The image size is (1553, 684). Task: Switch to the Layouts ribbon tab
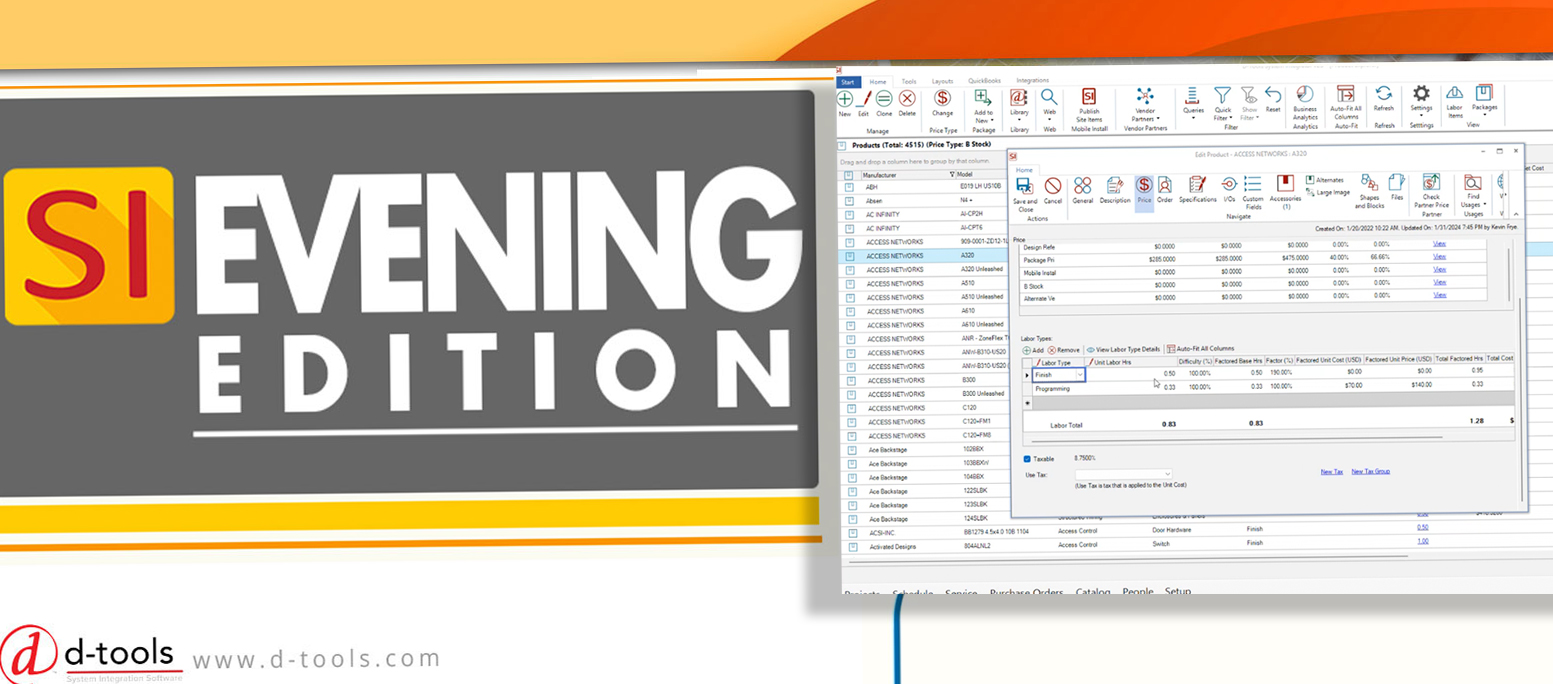(942, 81)
